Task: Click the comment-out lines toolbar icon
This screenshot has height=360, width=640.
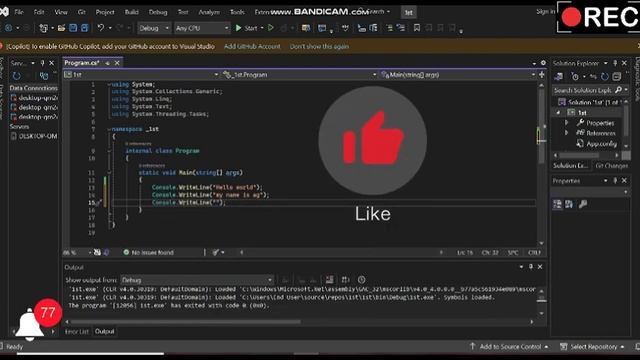Action: click(389, 28)
